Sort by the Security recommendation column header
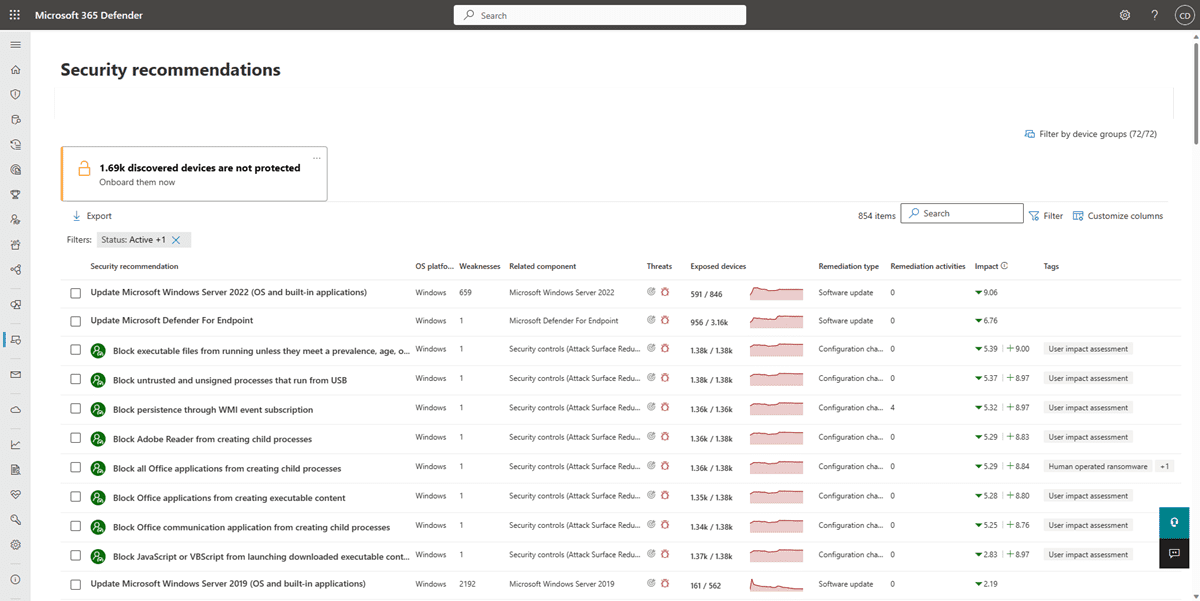Viewport: 1200px width, 601px height. coord(137,266)
